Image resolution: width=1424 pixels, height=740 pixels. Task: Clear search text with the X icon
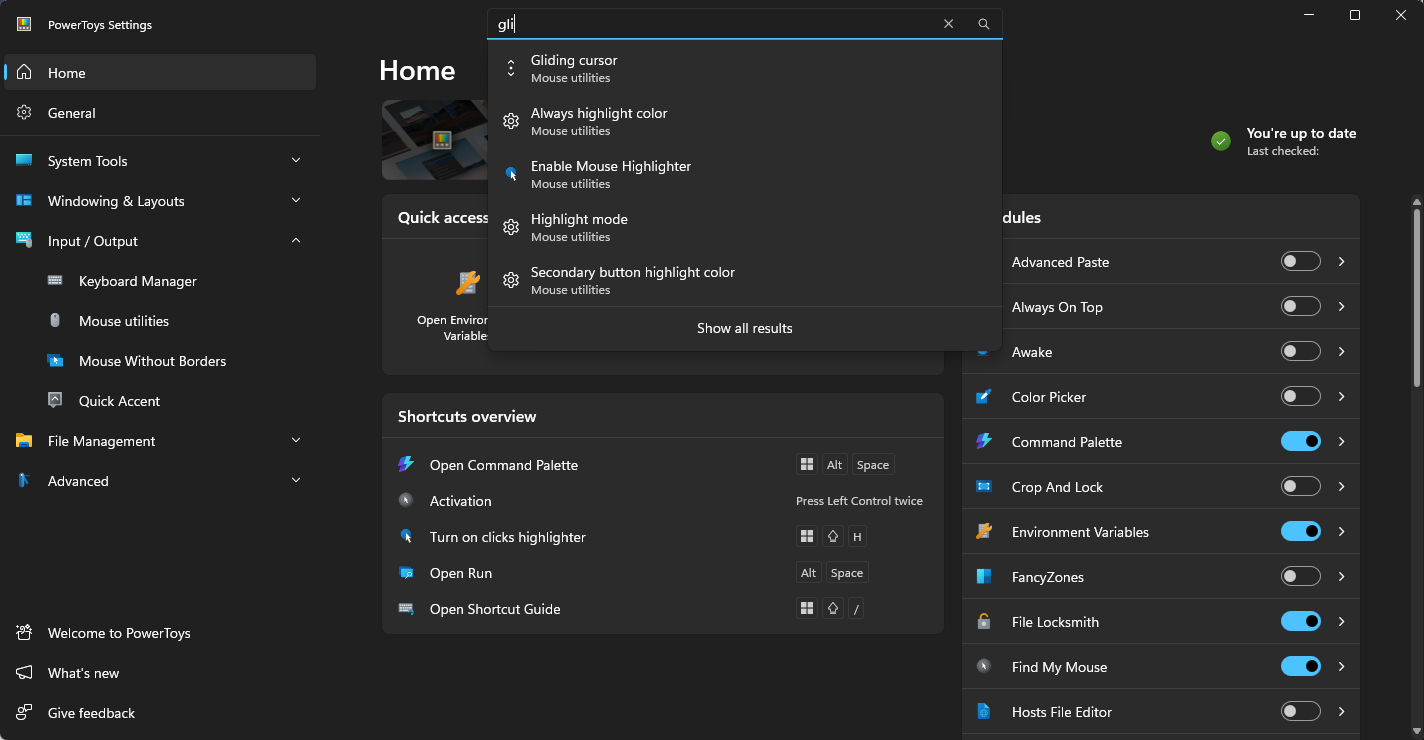coord(948,24)
